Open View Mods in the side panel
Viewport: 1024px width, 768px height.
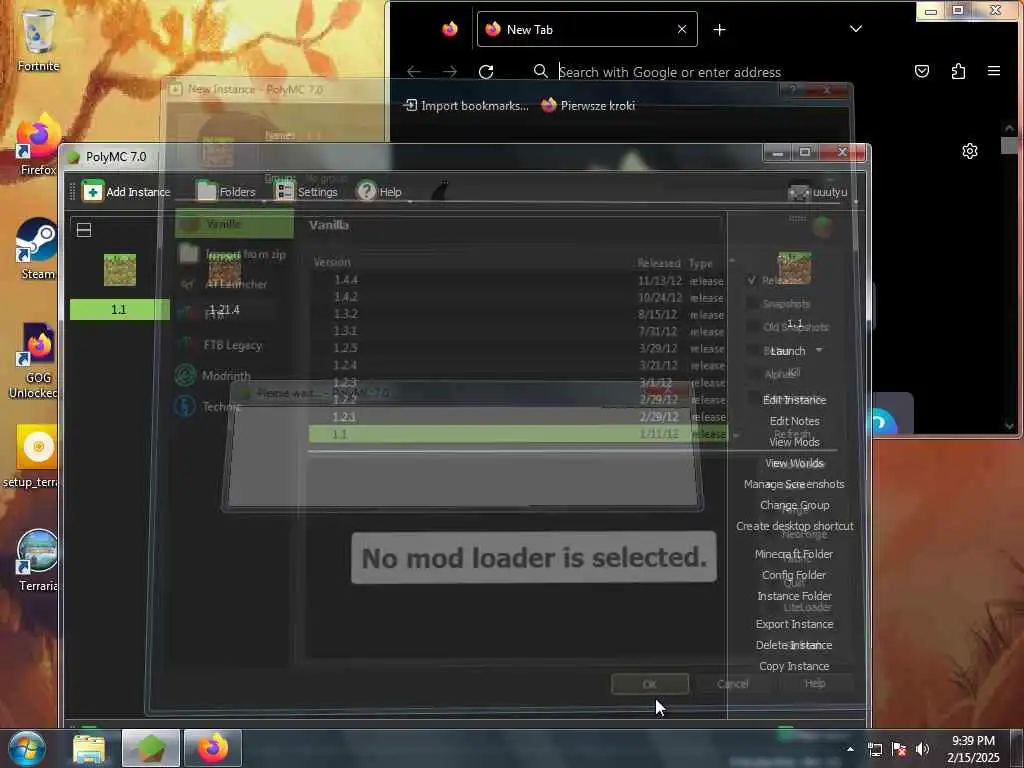point(794,442)
